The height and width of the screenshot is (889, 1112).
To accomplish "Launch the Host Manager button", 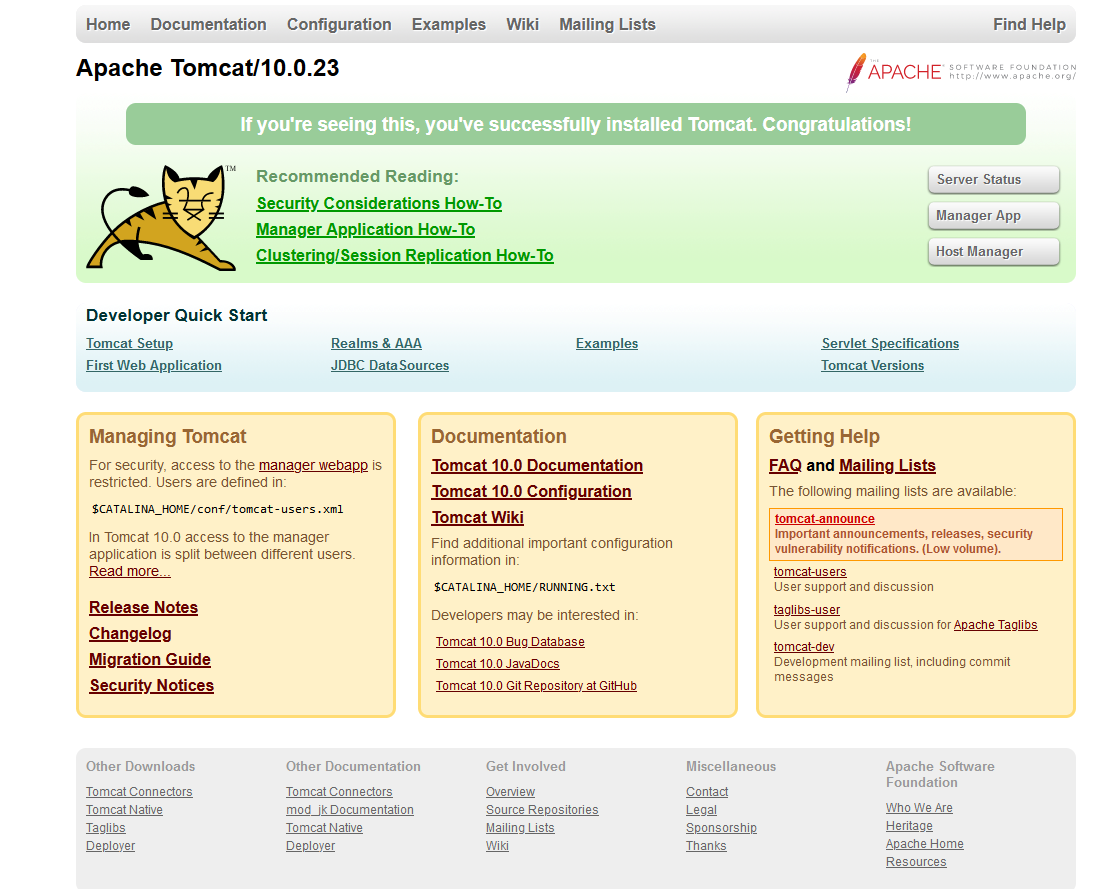I will pos(994,252).
